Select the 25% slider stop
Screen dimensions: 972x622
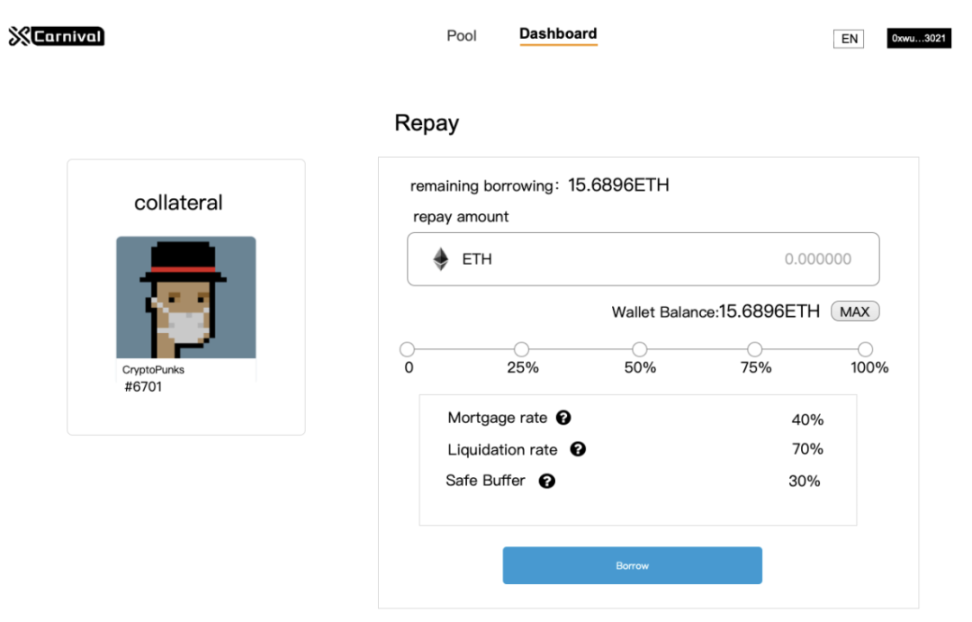pos(521,349)
